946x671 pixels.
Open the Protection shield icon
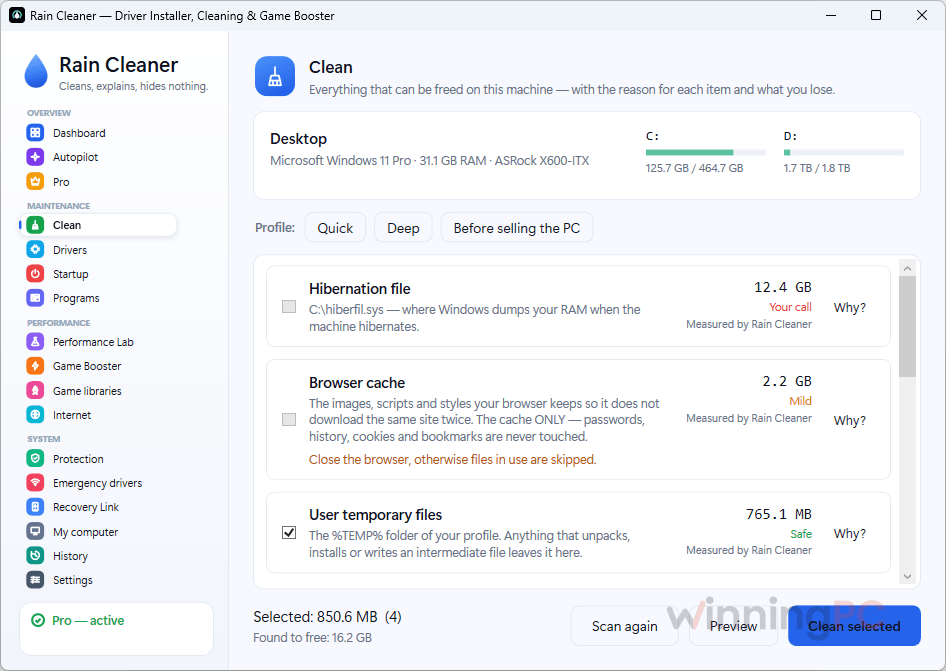[x=35, y=459]
